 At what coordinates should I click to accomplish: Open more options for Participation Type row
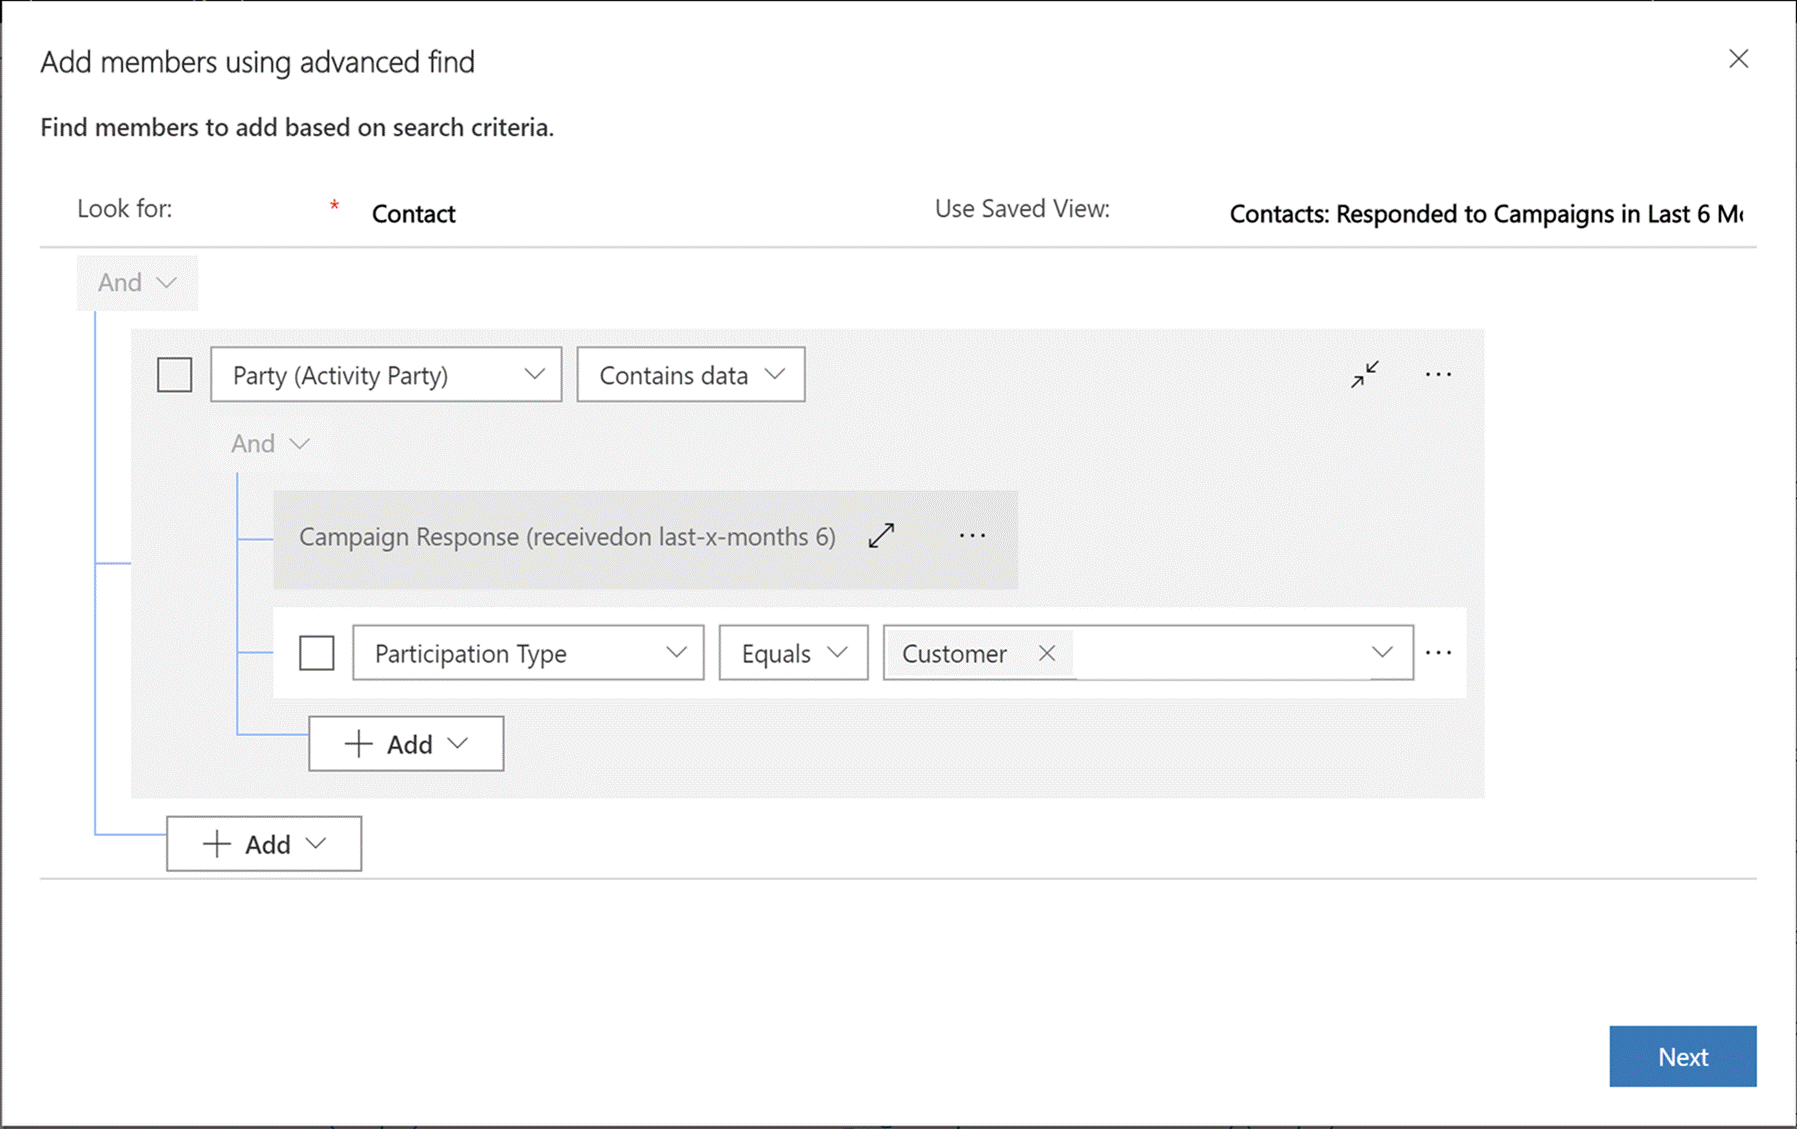(1438, 653)
